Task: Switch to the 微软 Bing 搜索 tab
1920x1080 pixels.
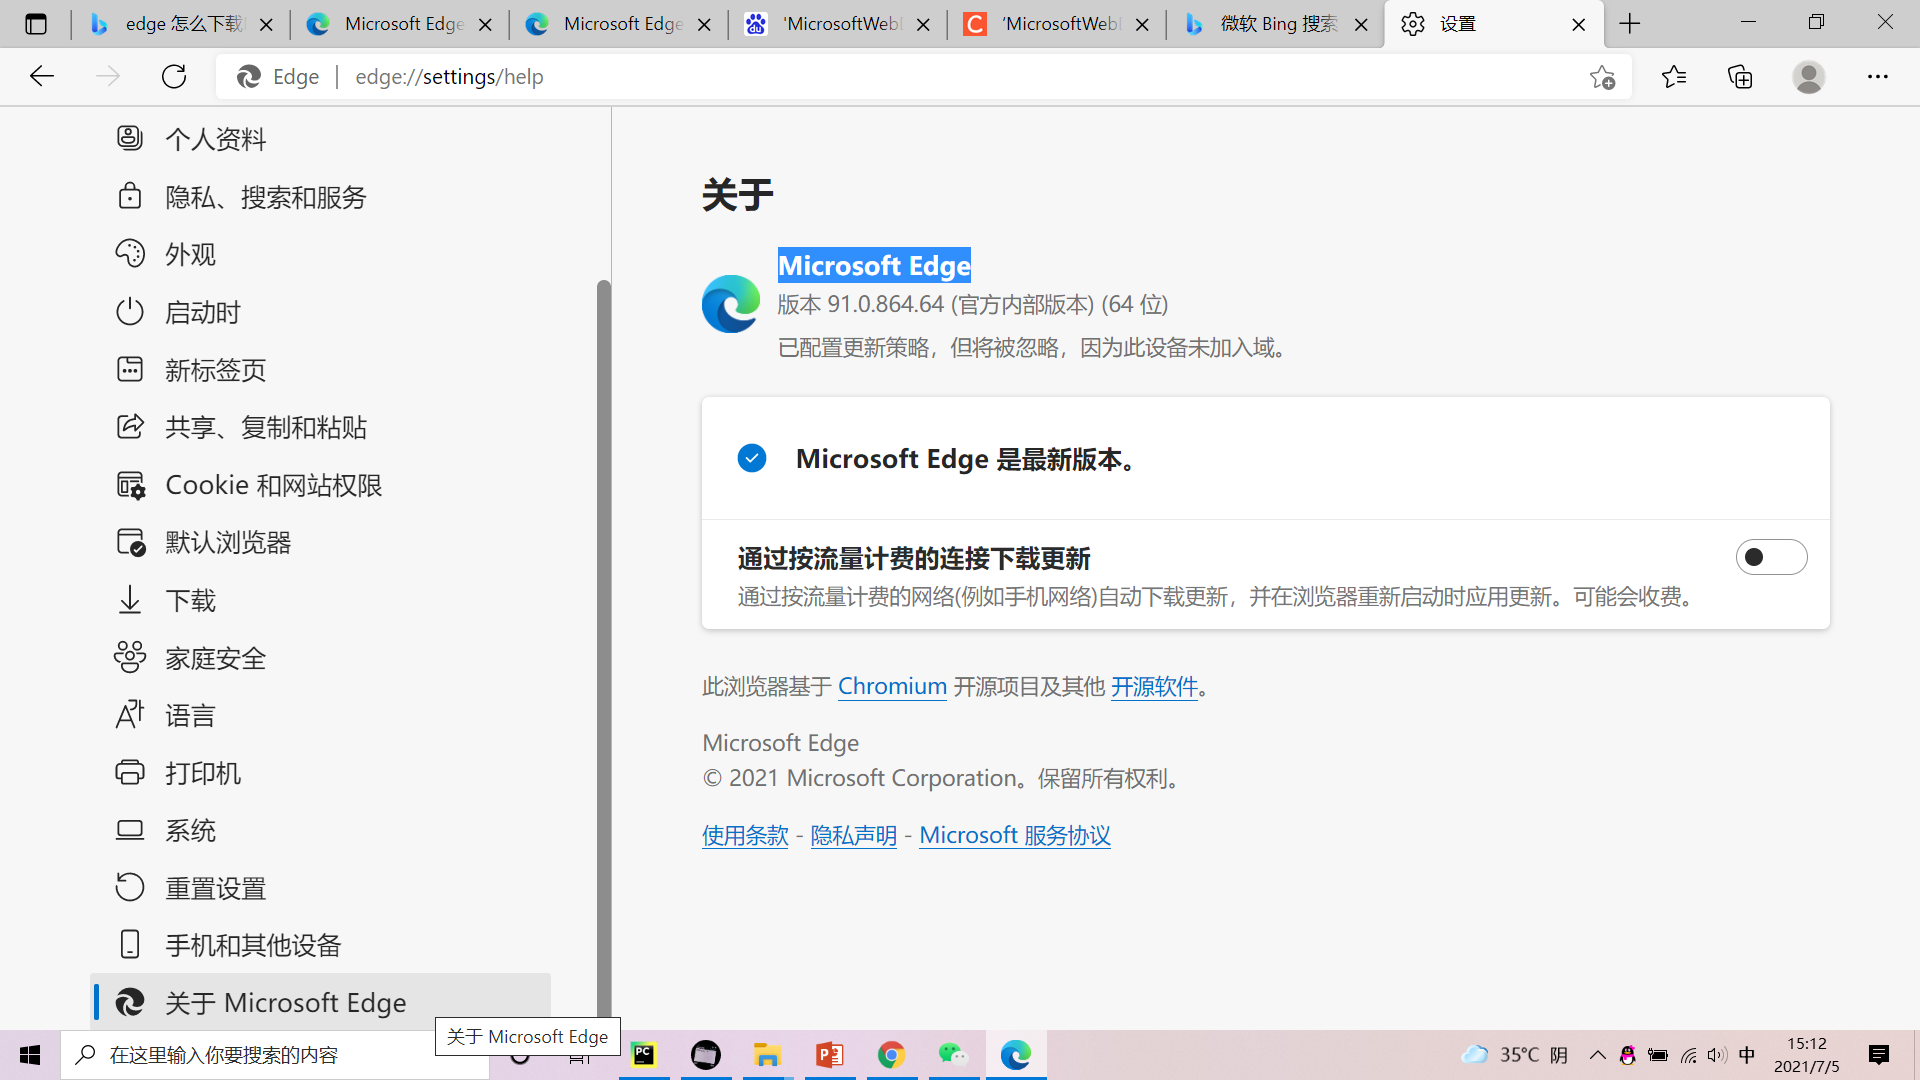Action: 1277,24
